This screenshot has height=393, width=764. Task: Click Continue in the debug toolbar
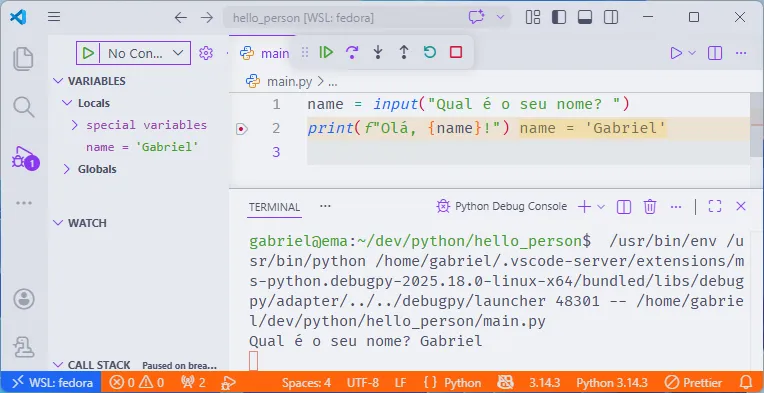pos(326,52)
